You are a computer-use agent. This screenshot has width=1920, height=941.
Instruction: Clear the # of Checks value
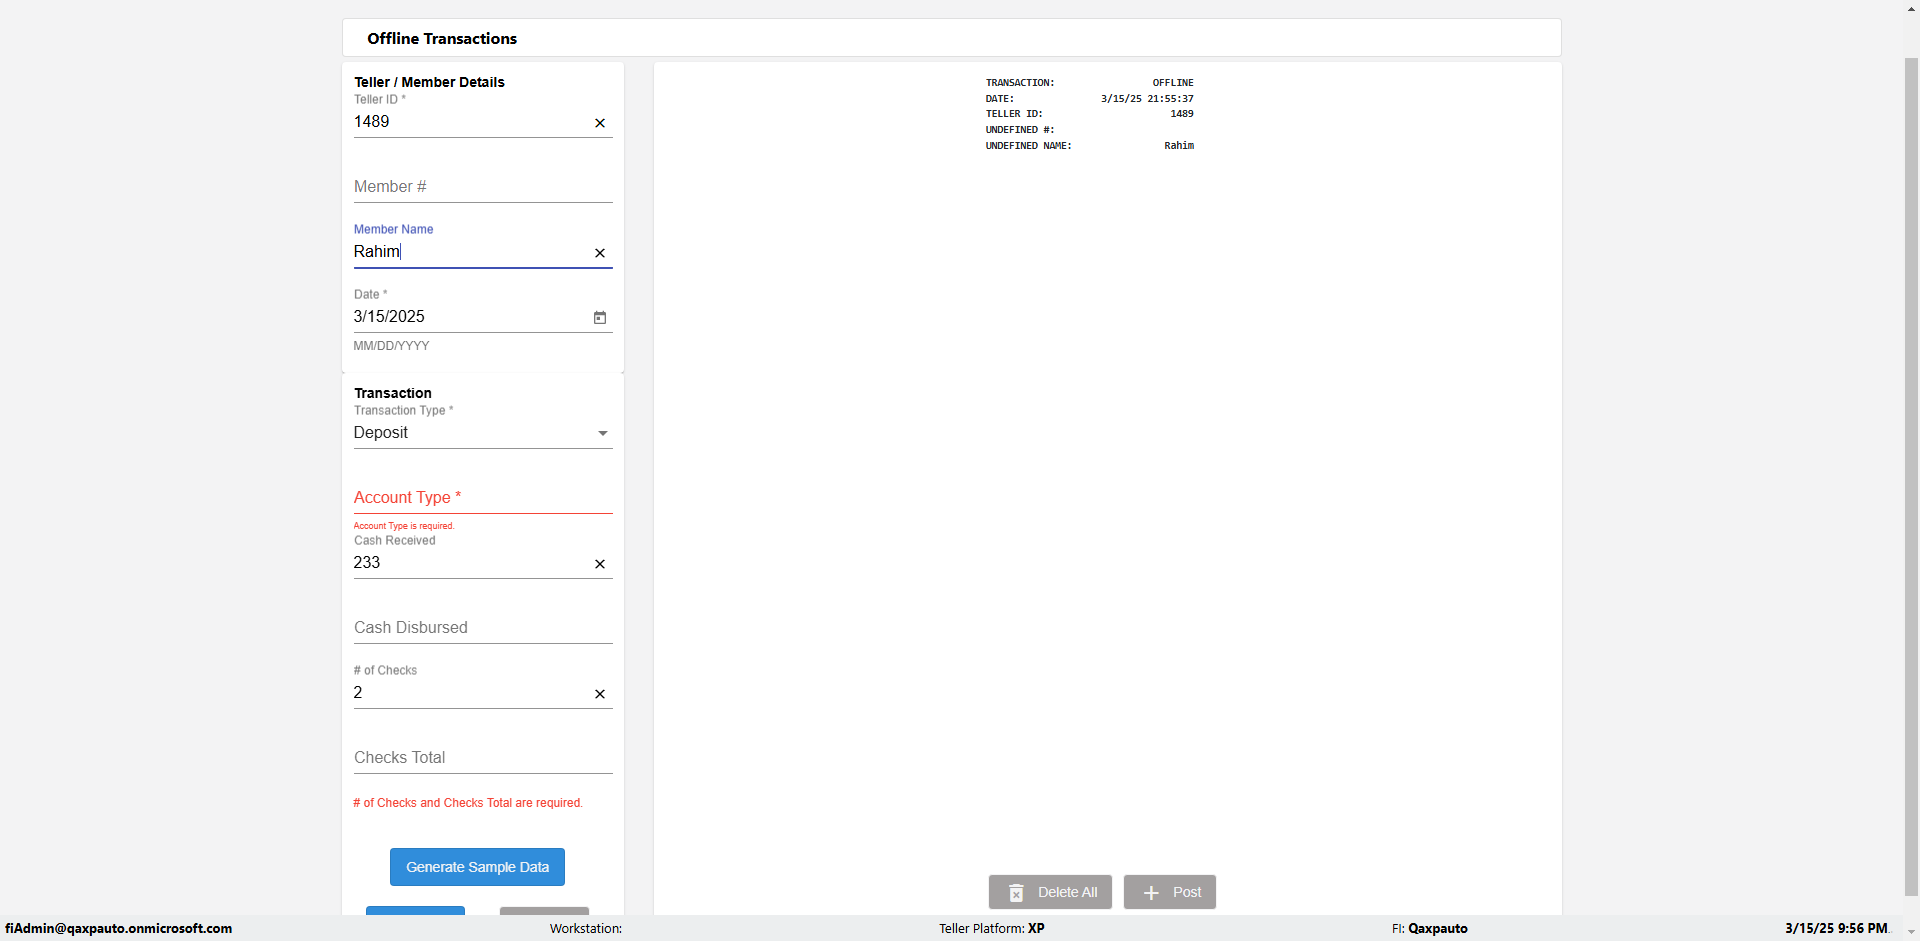coord(600,694)
